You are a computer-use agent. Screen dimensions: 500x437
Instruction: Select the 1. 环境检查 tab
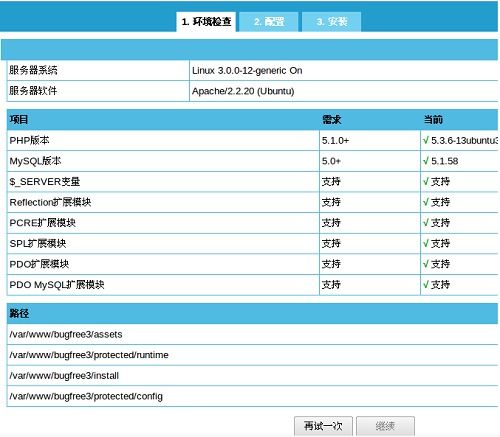[206, 22]
